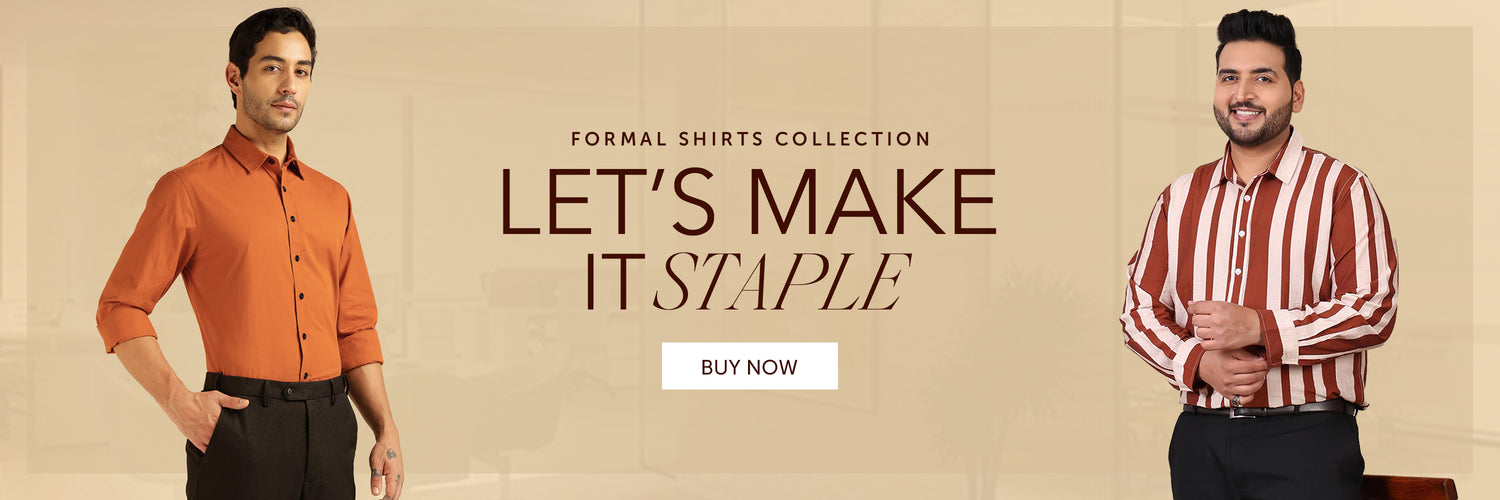Screen dimensions: 1500x500
Task: Click the word IT before STAPLE
Action: point(615,282)
